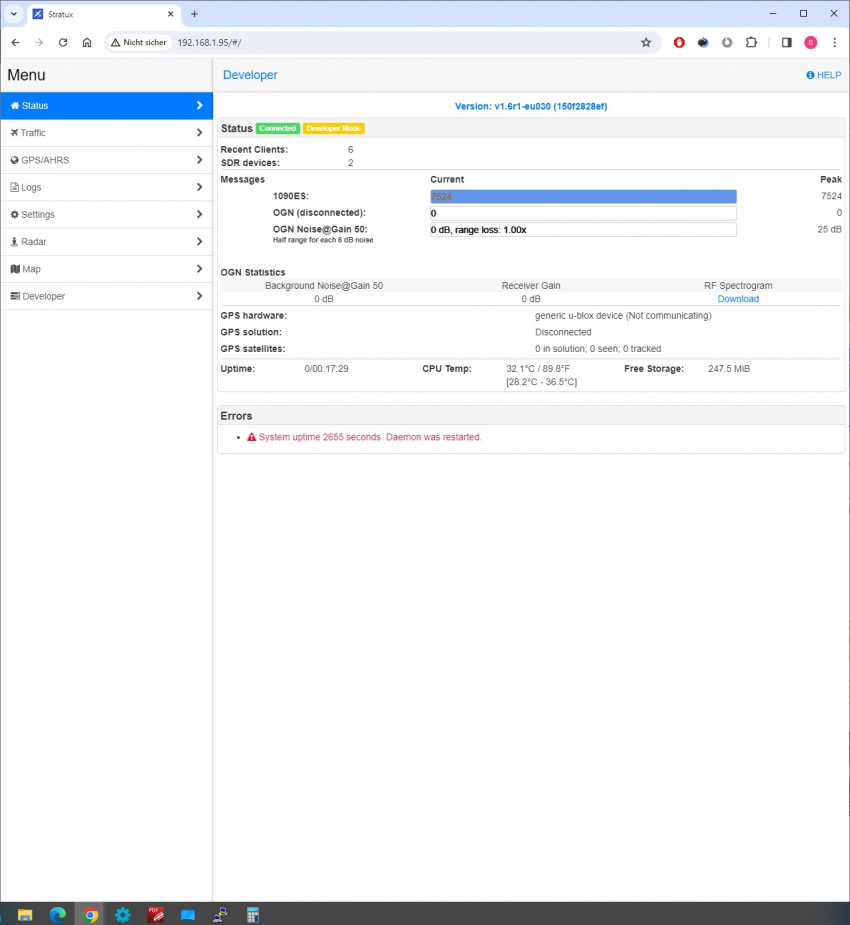This screenshot has height=925, width=850.
Task: Click the red Opera-style extension icon
Action: click(x=679, y=42)
